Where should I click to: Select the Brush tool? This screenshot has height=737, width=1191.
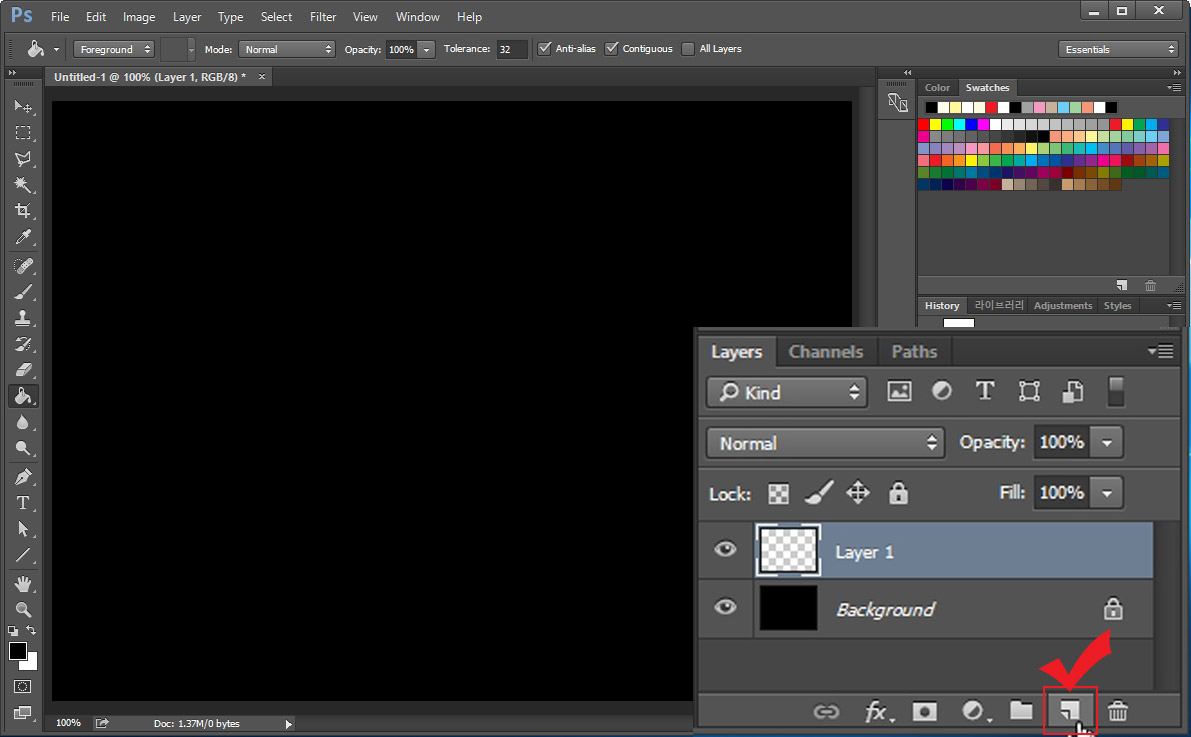pyautogui.click(x=23, y=292)
